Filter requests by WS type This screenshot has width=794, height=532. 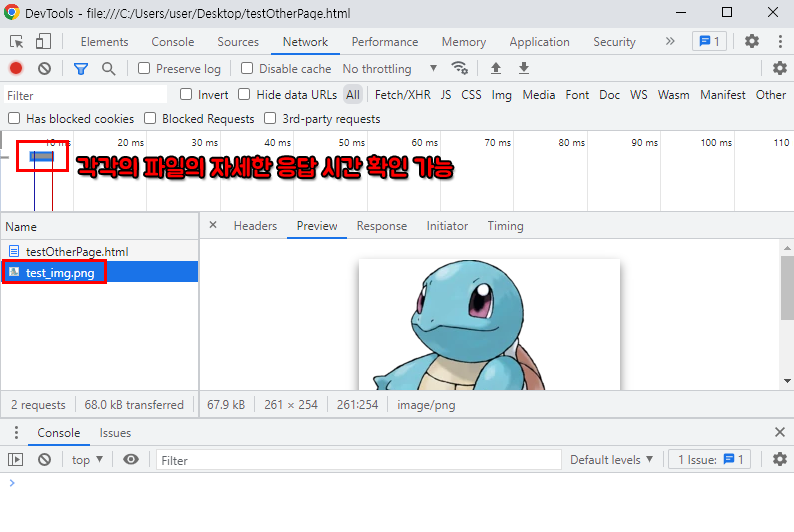click(x=639, y=95)
